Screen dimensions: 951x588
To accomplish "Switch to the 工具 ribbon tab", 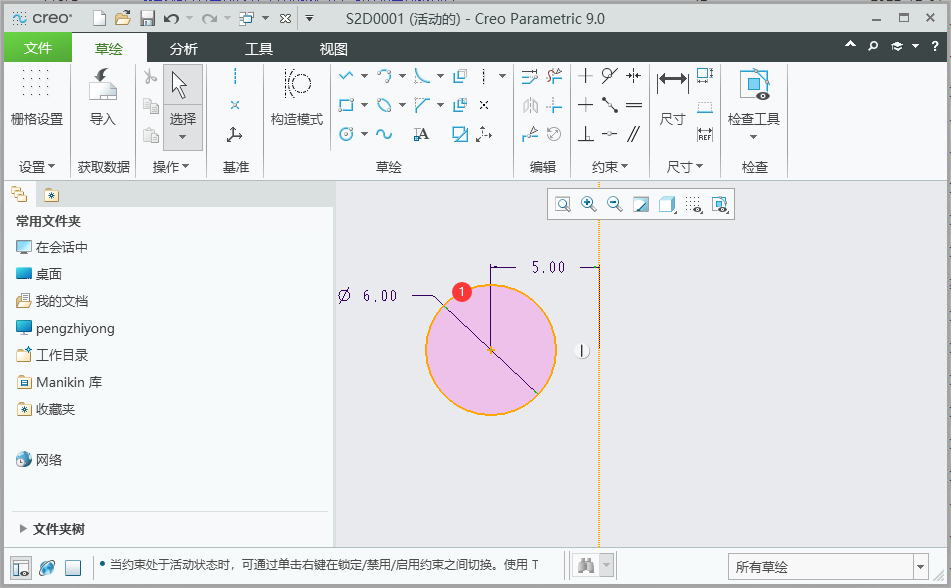I will pyautogui.click(x=259, y=49).
